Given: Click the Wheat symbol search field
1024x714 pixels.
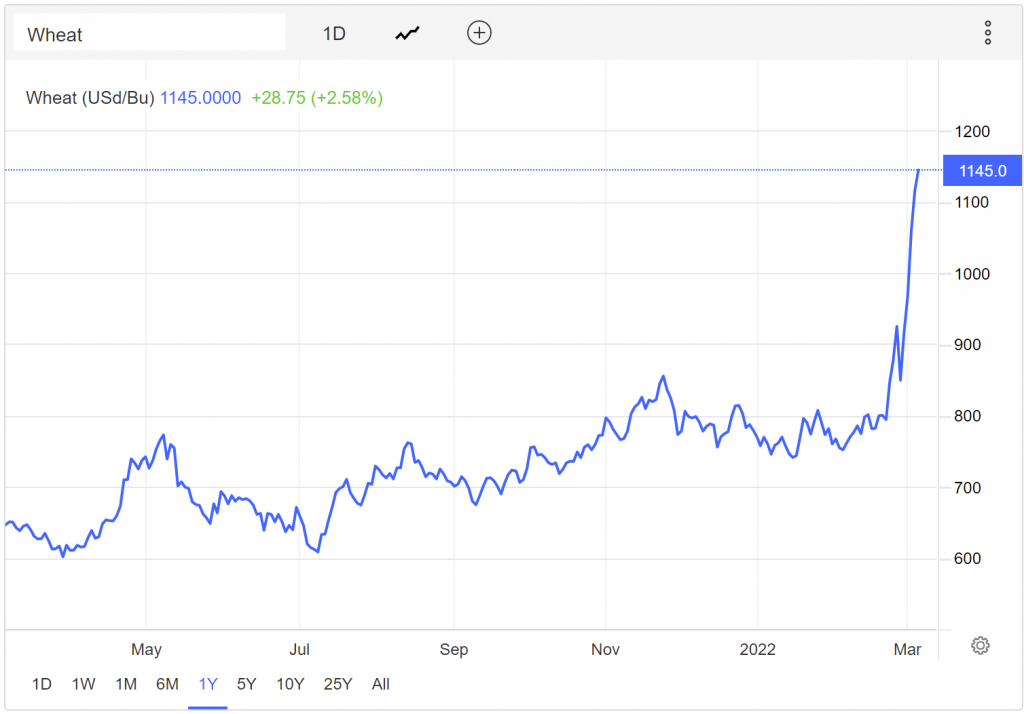Looking at the screenshot, I should 149,33.
